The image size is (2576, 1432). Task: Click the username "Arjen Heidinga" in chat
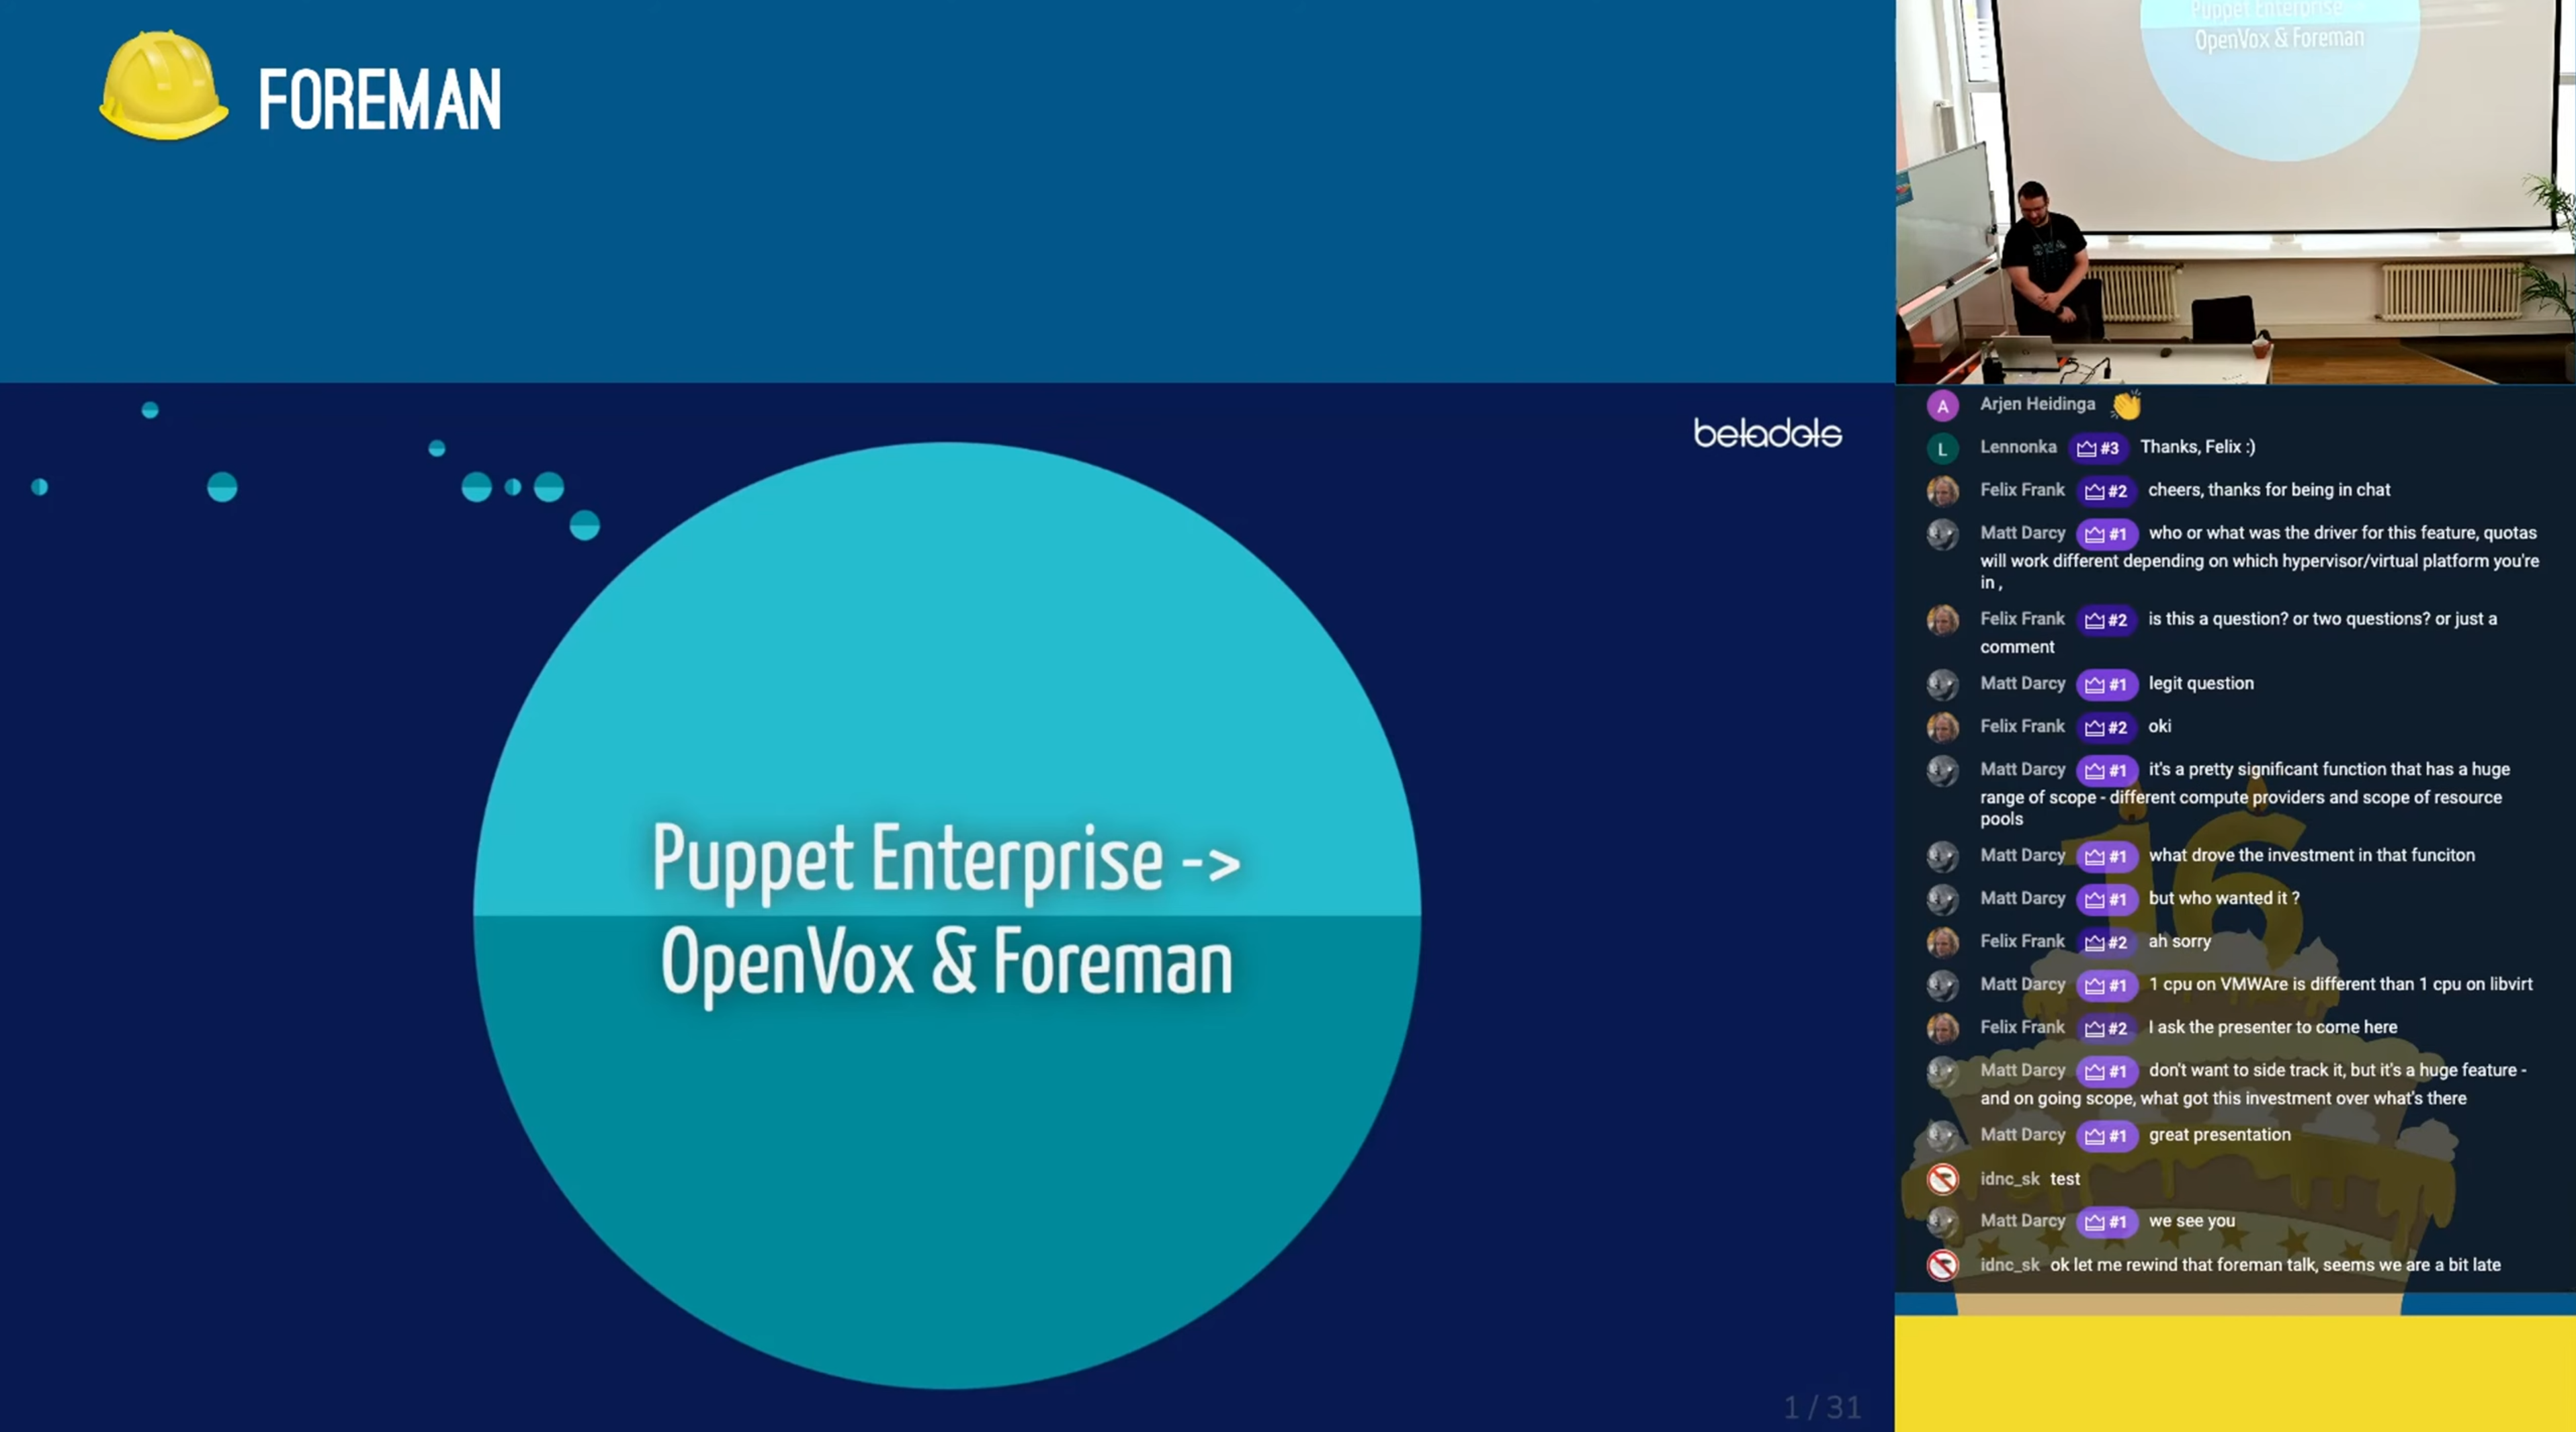[x=2037, y=404]
